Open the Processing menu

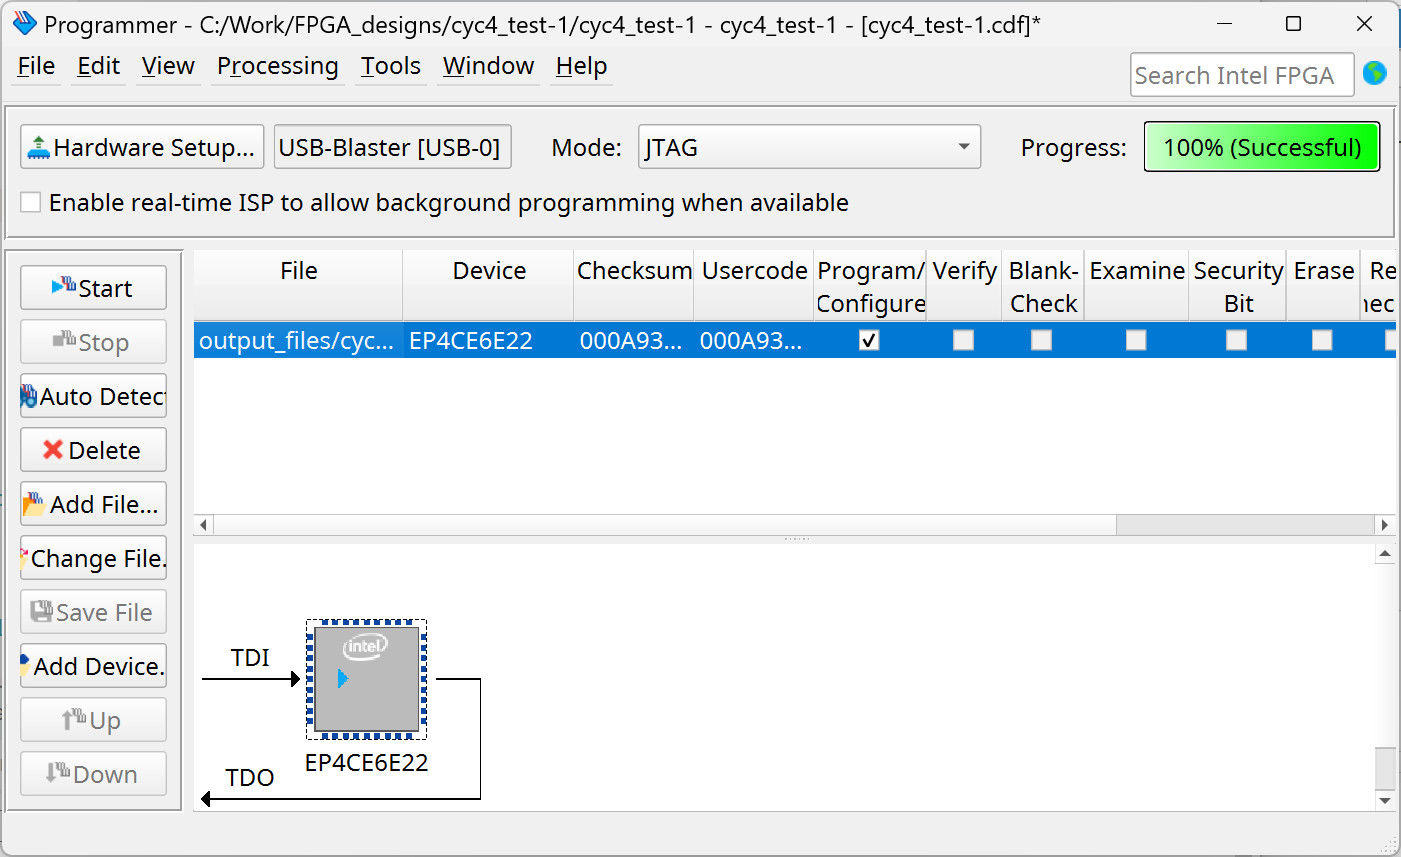coord(277,66)
